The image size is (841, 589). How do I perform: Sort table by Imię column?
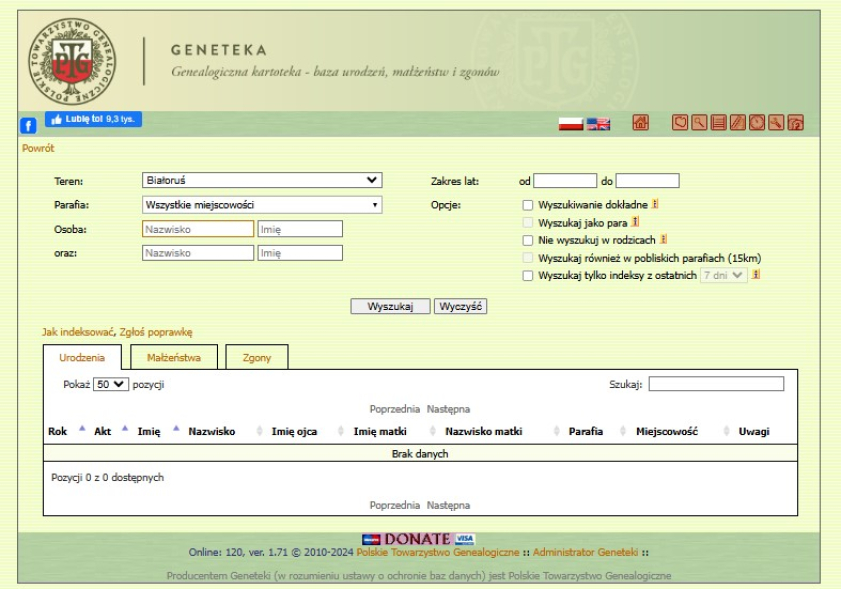(157, 431)
